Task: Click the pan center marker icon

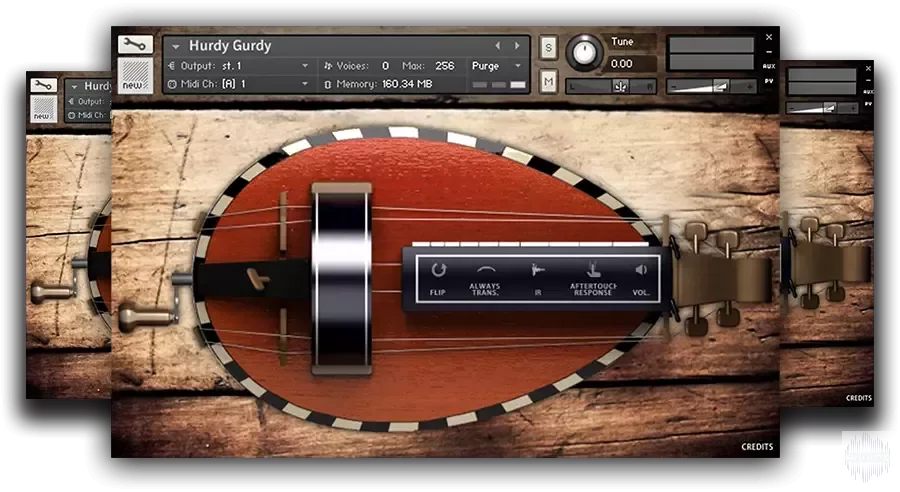Action: point(620,87)
